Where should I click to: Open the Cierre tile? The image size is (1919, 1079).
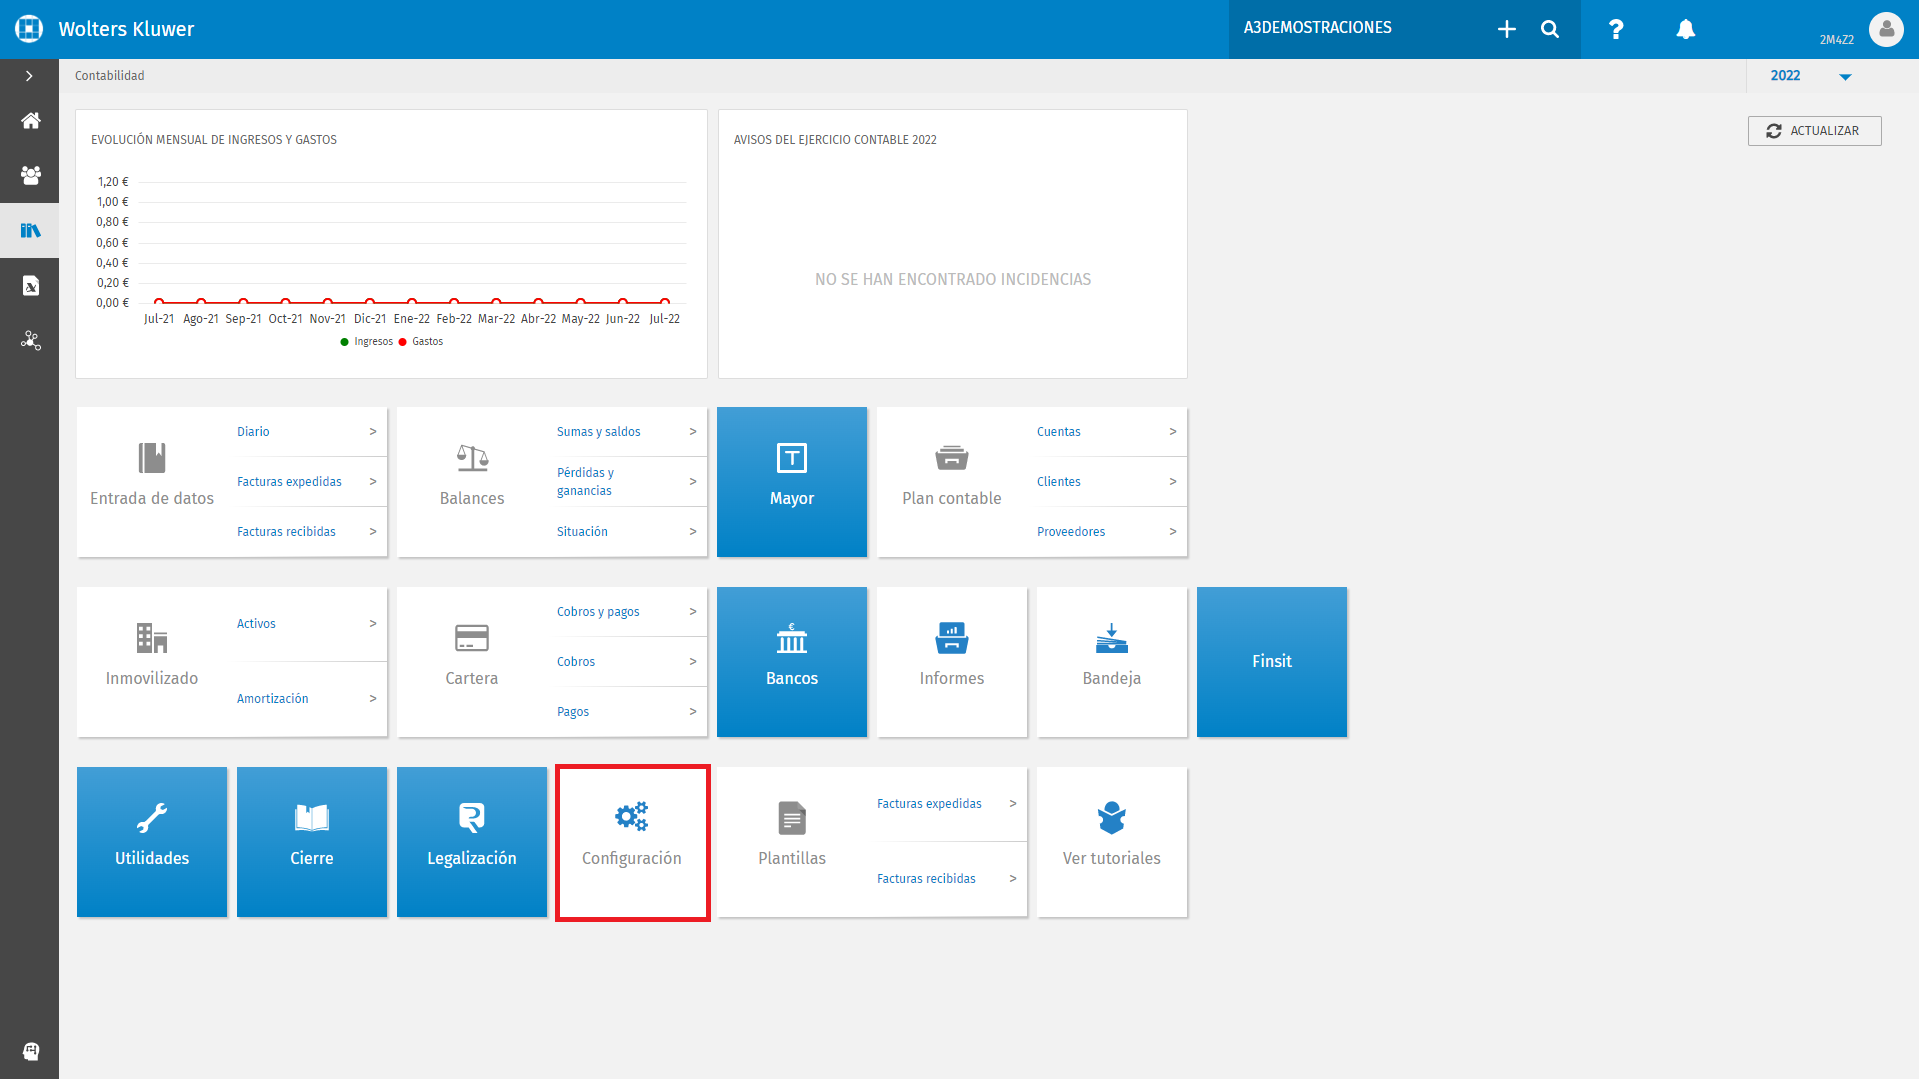[312, 841]
